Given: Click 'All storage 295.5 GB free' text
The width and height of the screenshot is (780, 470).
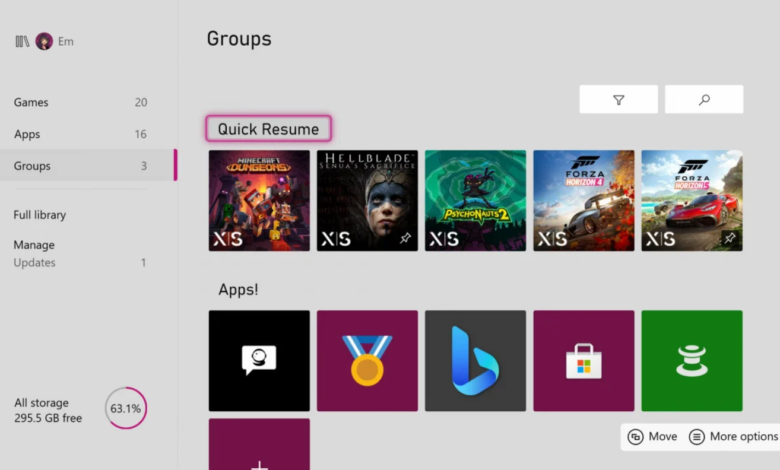Looking at the screenshot, I should click(x=48, y=410).
